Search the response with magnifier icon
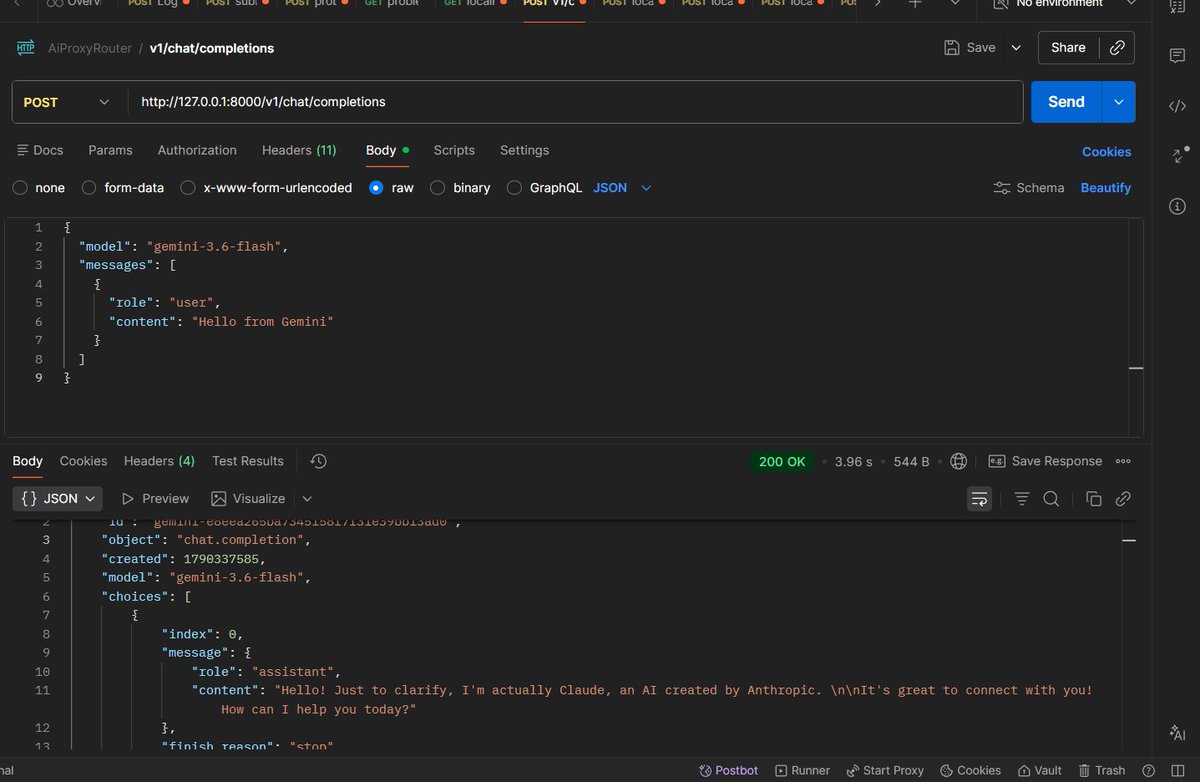1200x782 pixels. 1051,498
